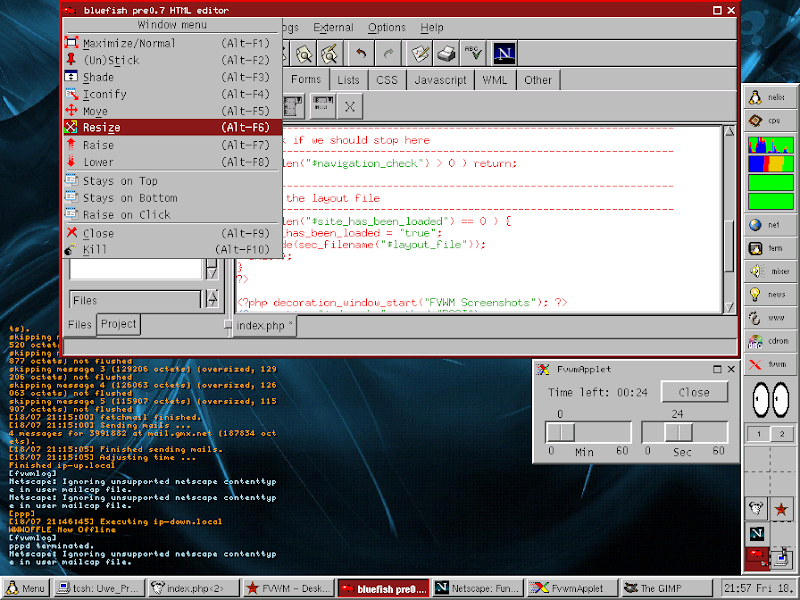Click the Min slider handle in FvwmApplet
This screenshot has width=800, height=600.
pos(561,432)
